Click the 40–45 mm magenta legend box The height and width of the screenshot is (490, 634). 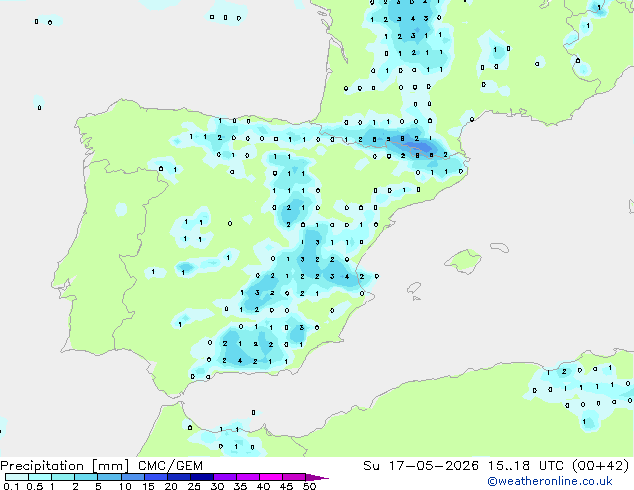pyautogui.click(x=271, y=477)
